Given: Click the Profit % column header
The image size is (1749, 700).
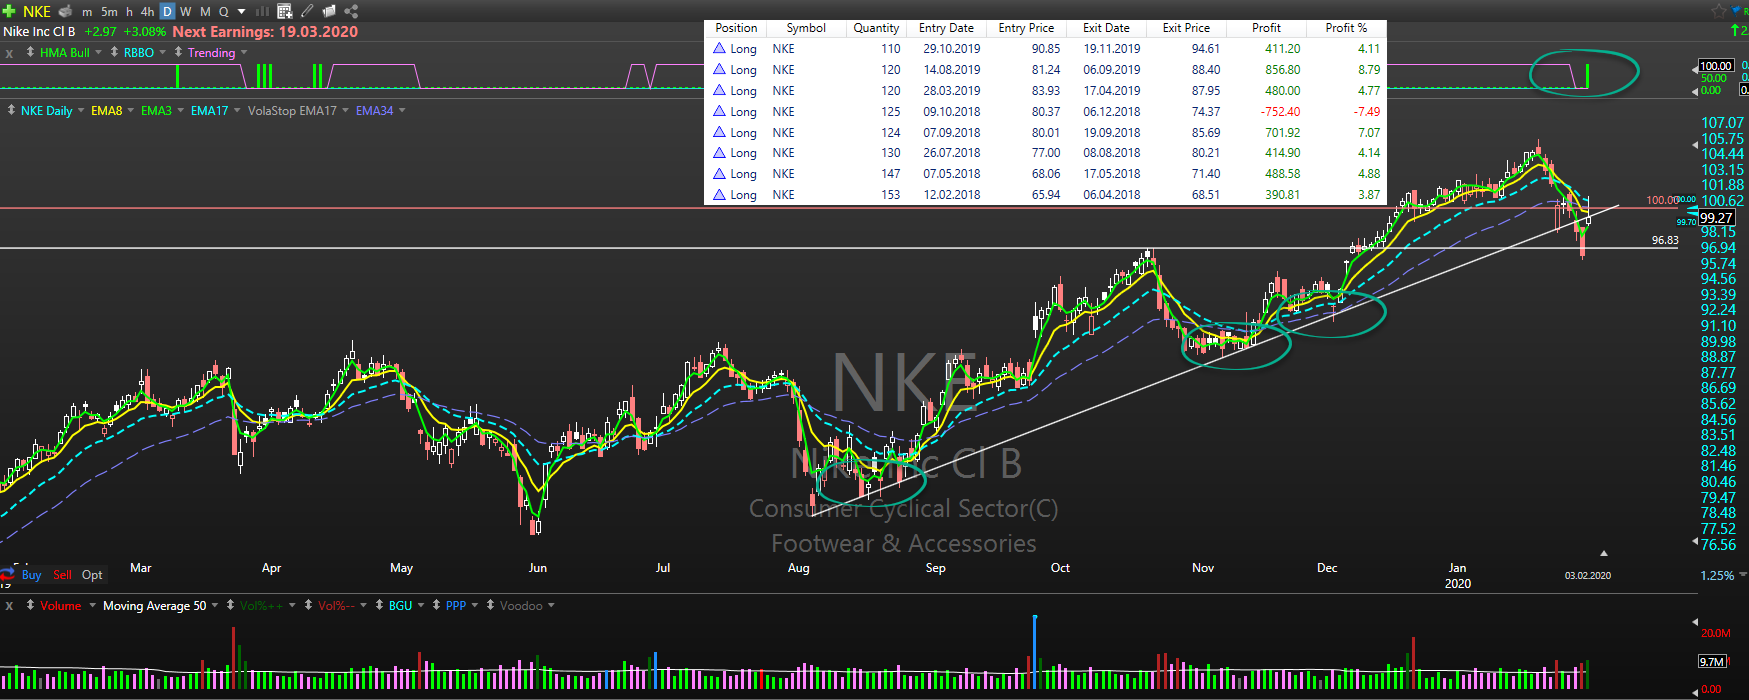Looking at the screenshot, I should pyautogui.click(x=1346, y=28).
